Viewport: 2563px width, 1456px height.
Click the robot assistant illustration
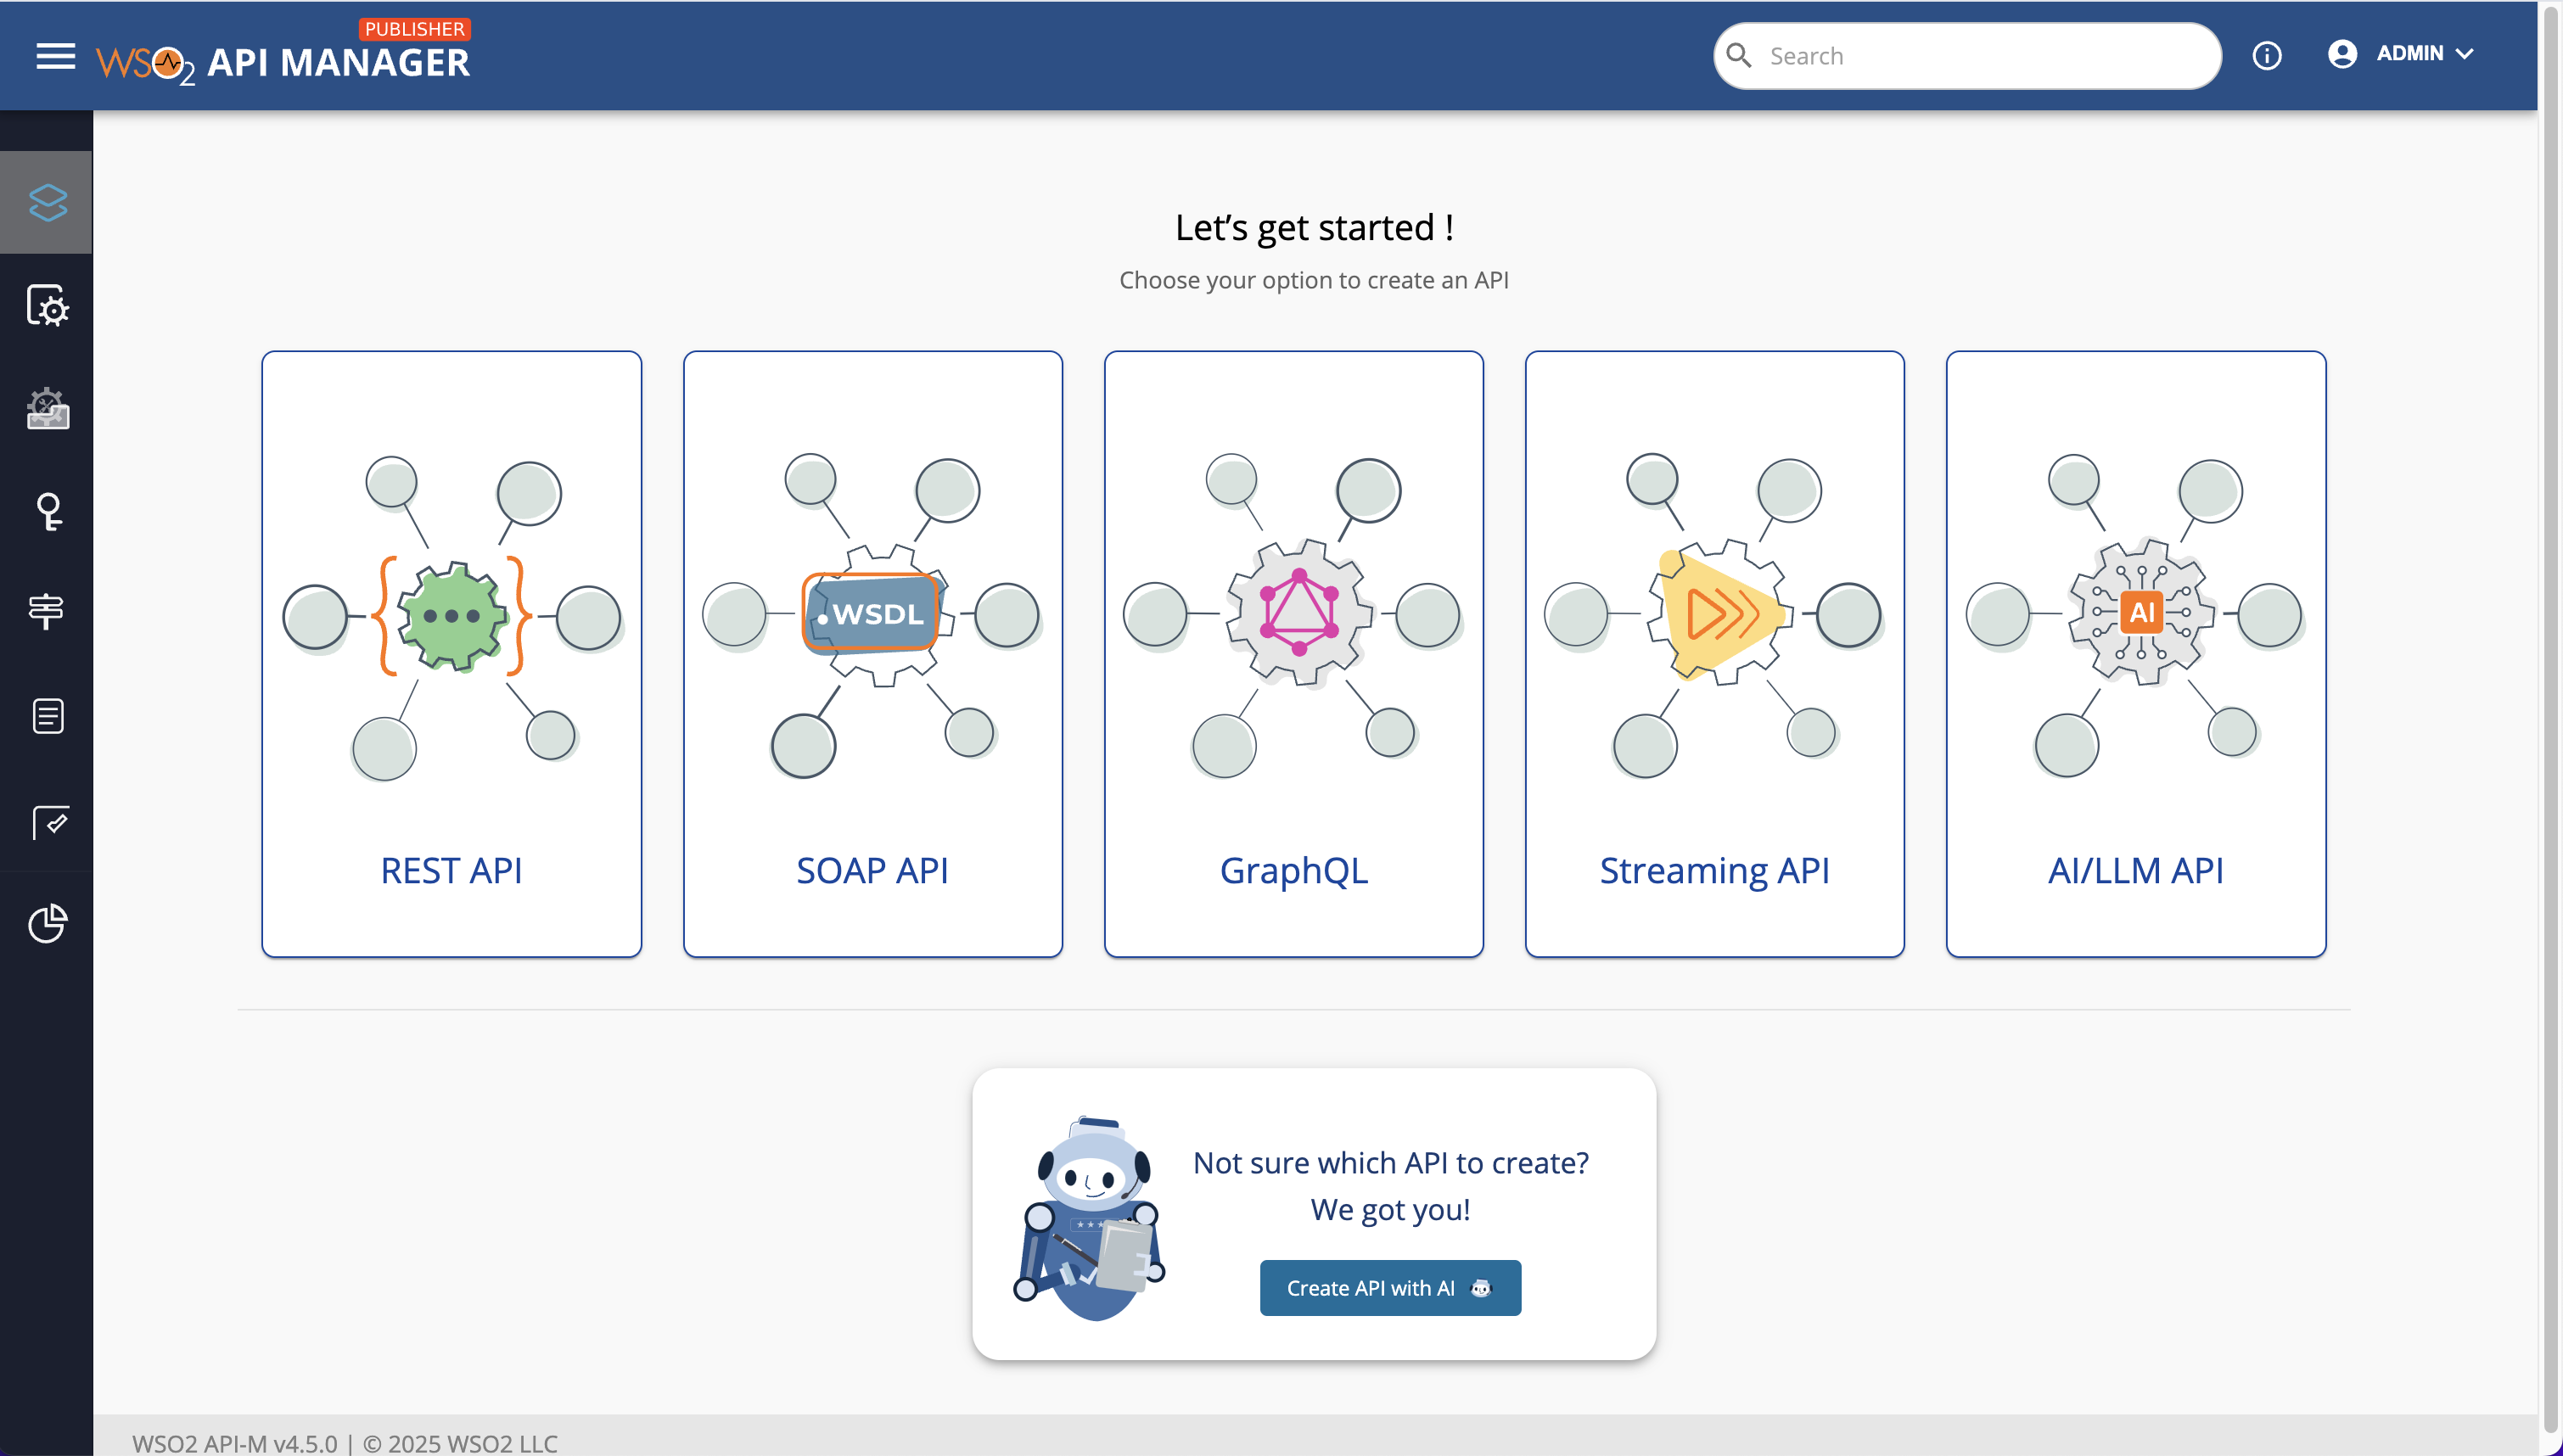[x=1090, y=1218]
